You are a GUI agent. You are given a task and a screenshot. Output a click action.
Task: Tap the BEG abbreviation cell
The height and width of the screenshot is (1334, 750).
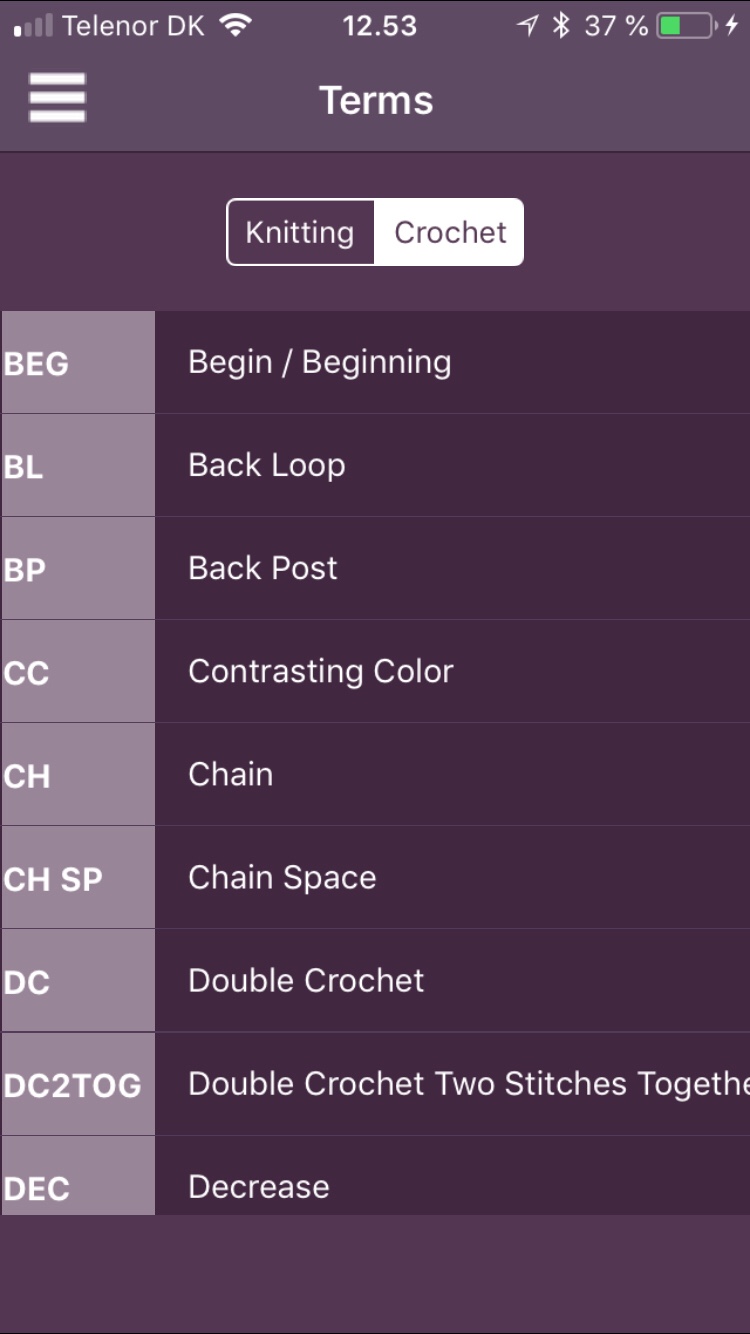[x=78, y=363]
